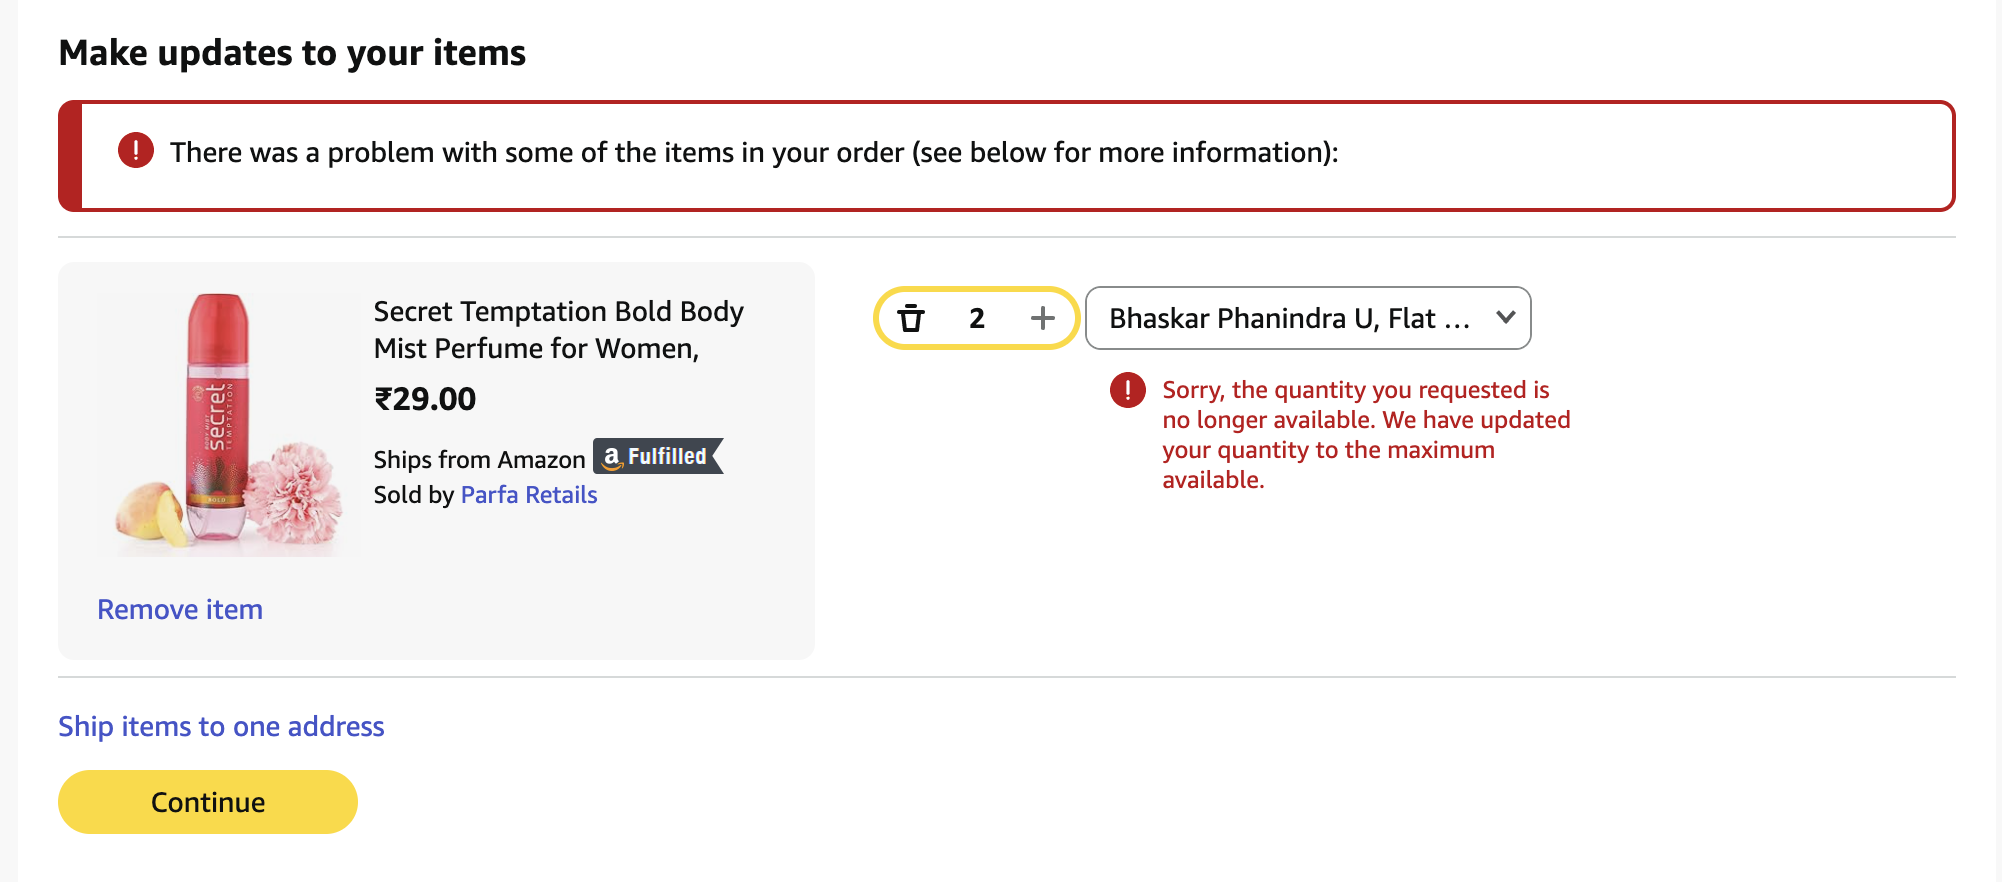The height and width of the screenshot is (882, 2002).
Task: Click the quantity value 2
Action: click(x=977, y=319)
